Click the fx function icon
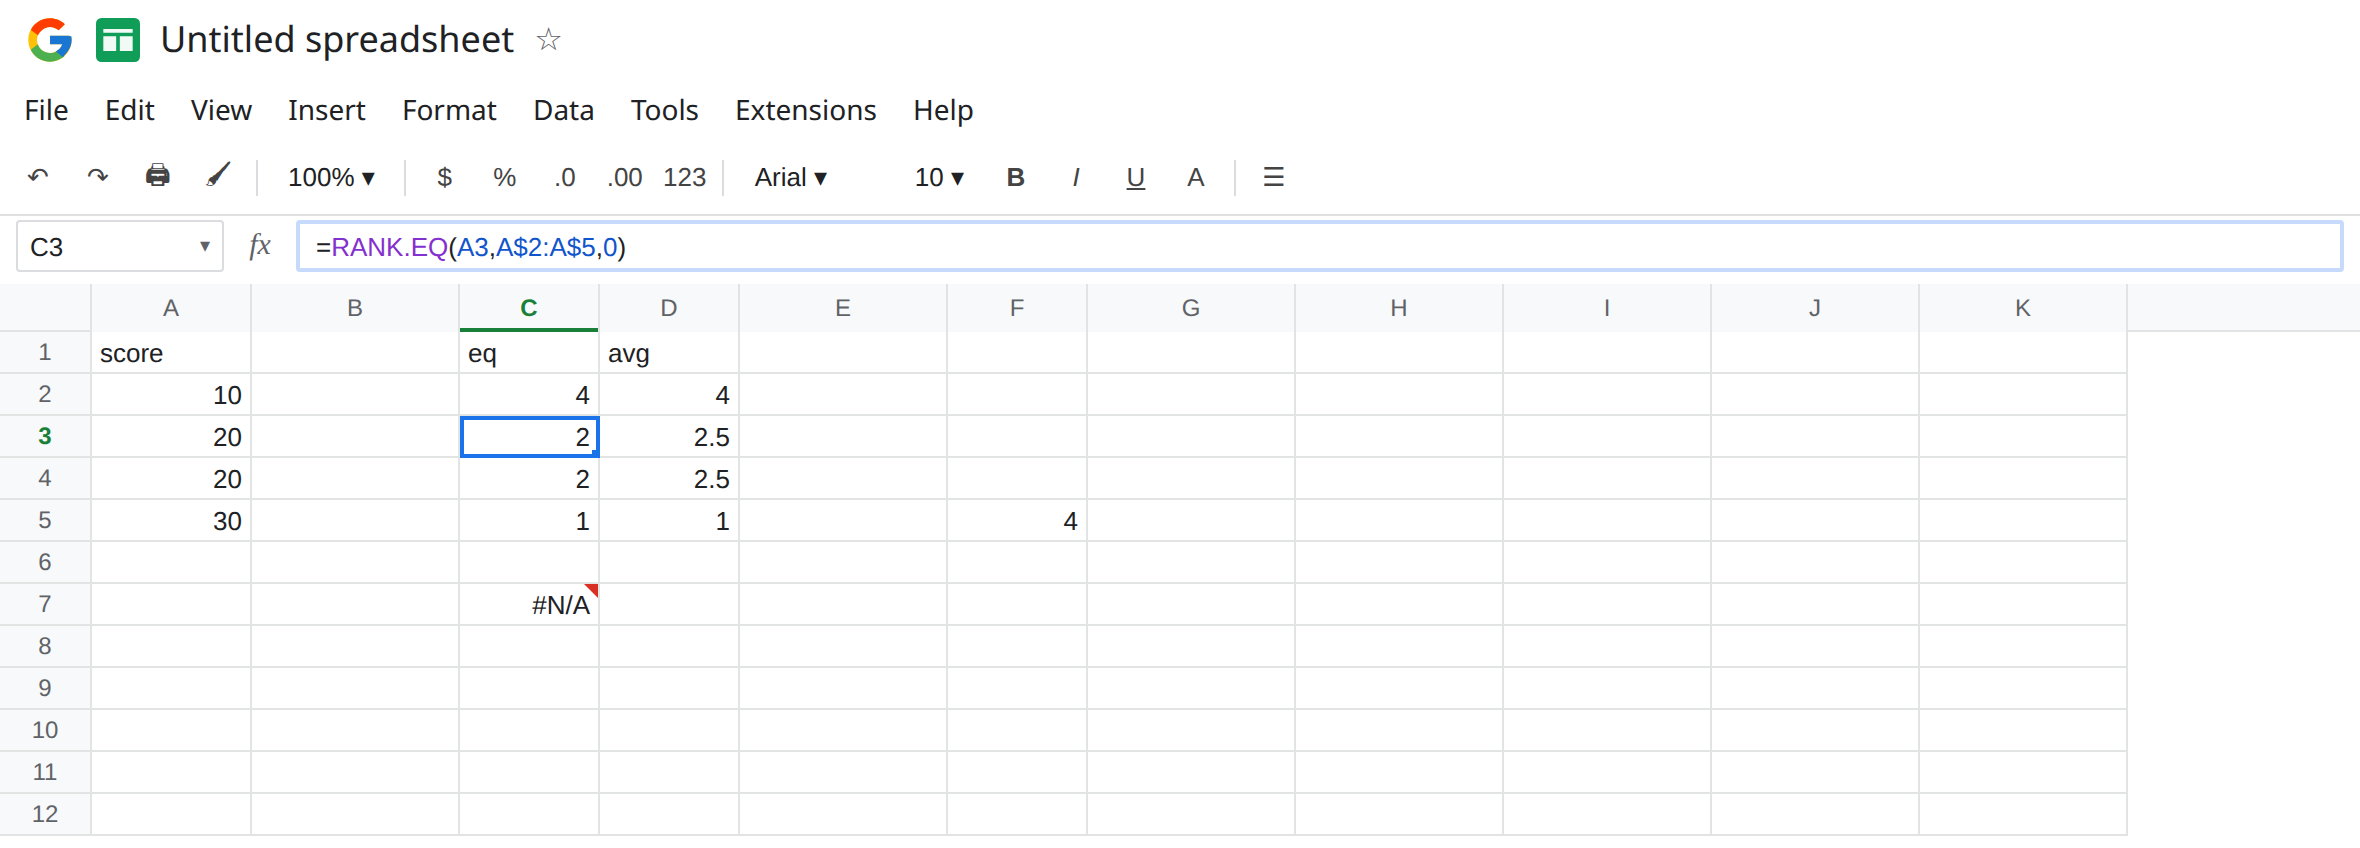 pos(260,246)
